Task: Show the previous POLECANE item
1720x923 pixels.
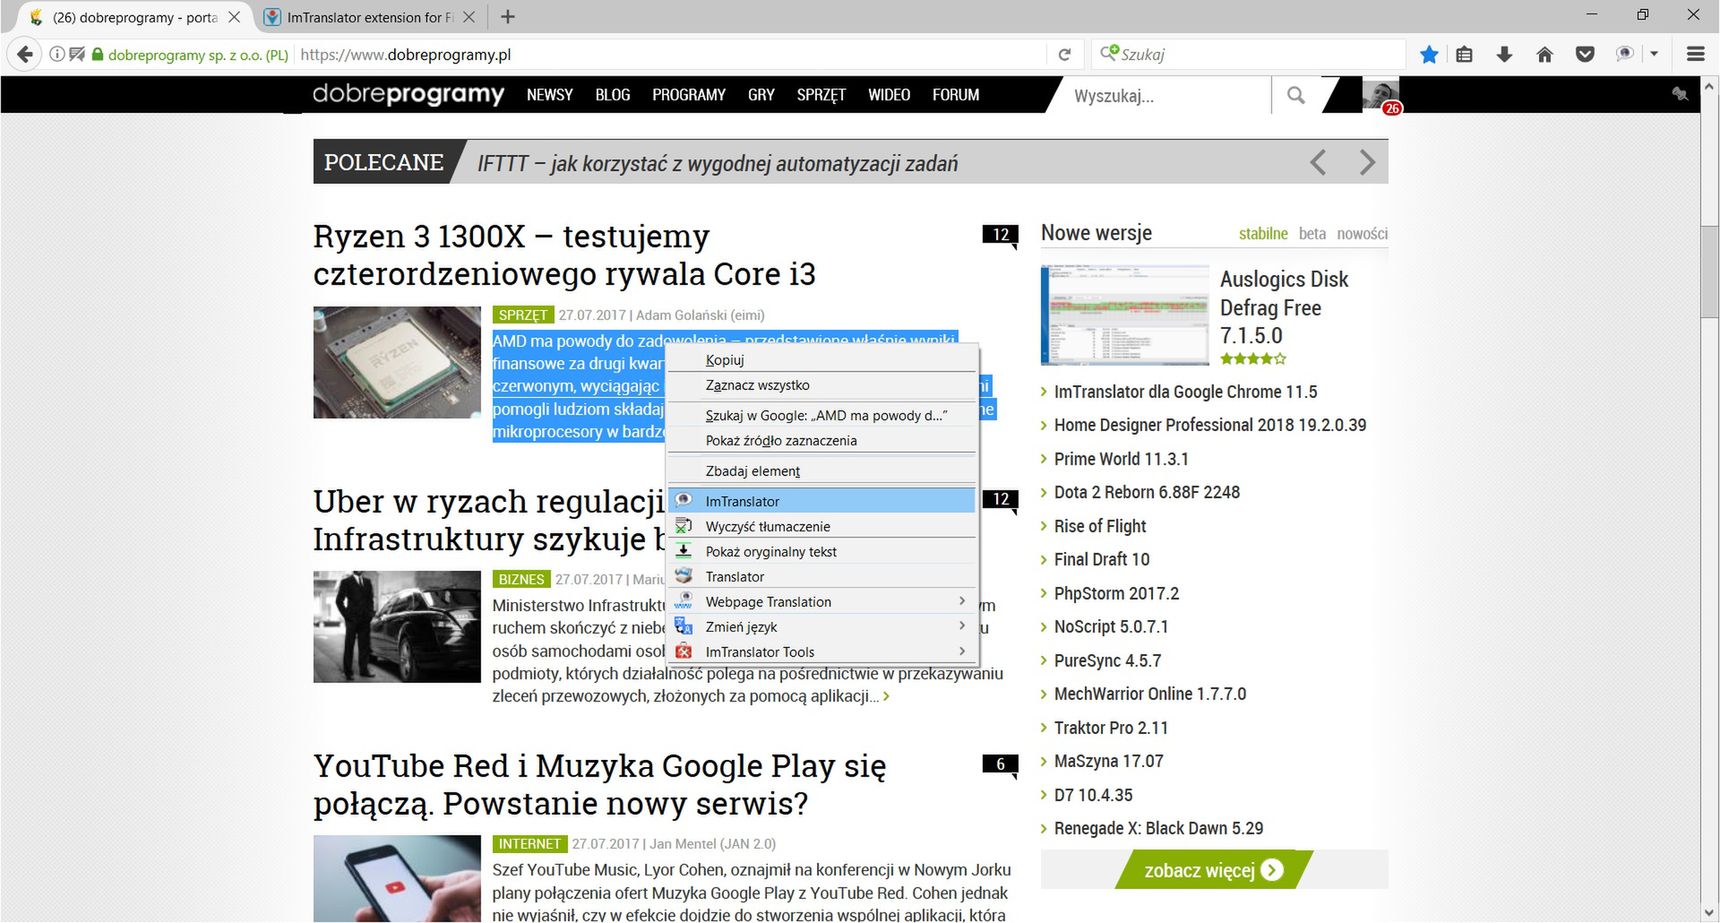Action: coord(1318,162)
